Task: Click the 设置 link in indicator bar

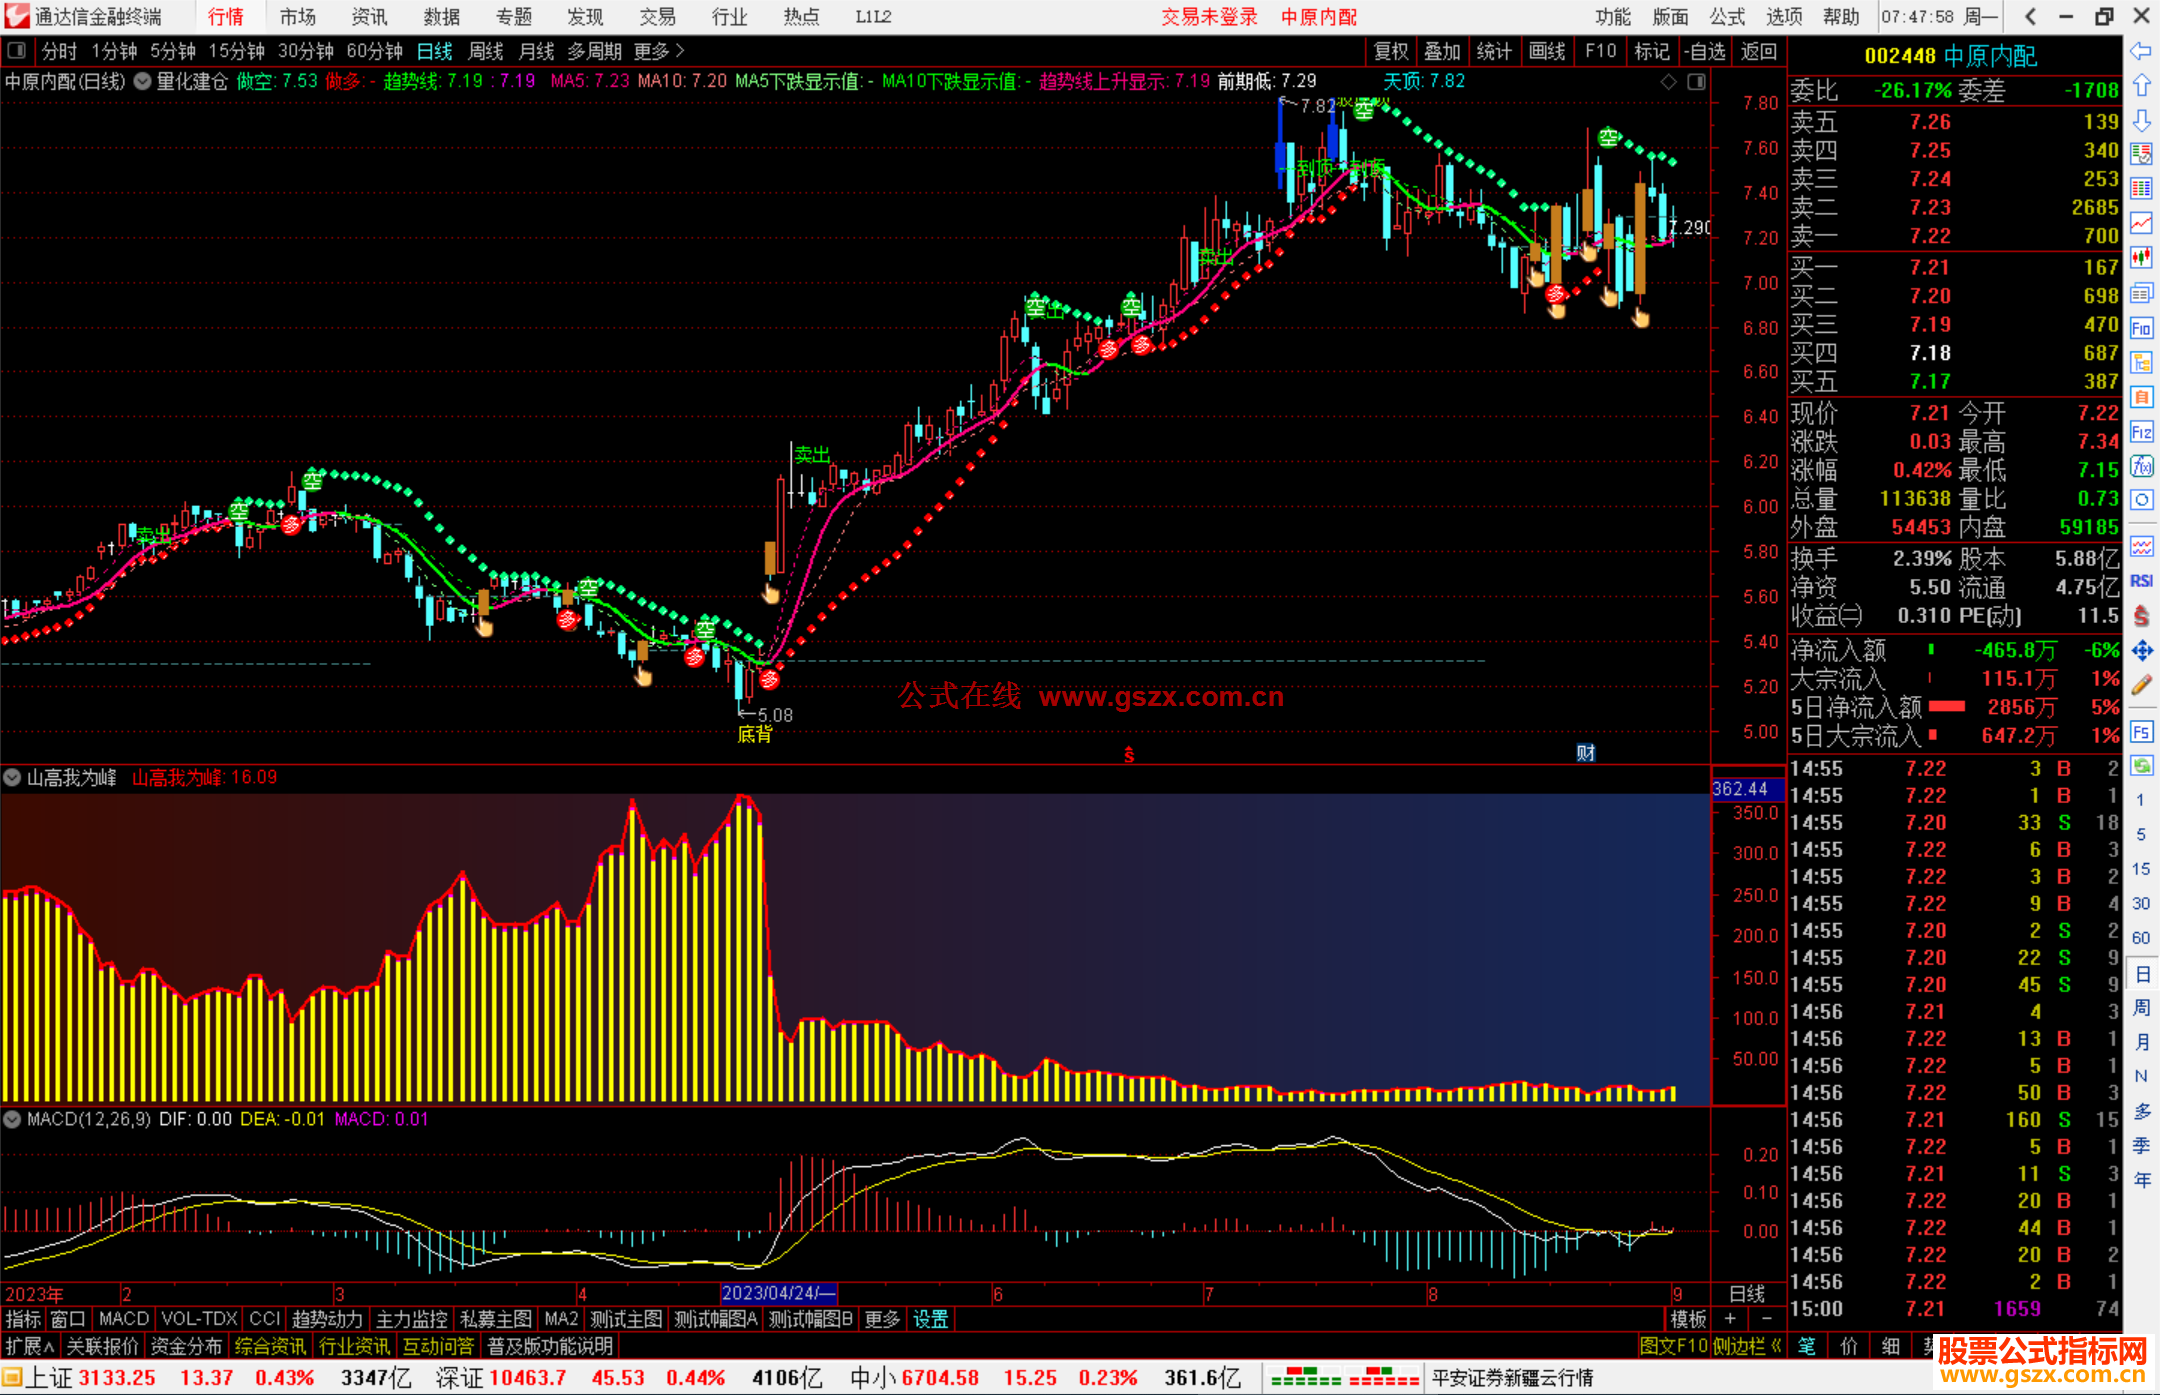Action: coord(930,1319)
